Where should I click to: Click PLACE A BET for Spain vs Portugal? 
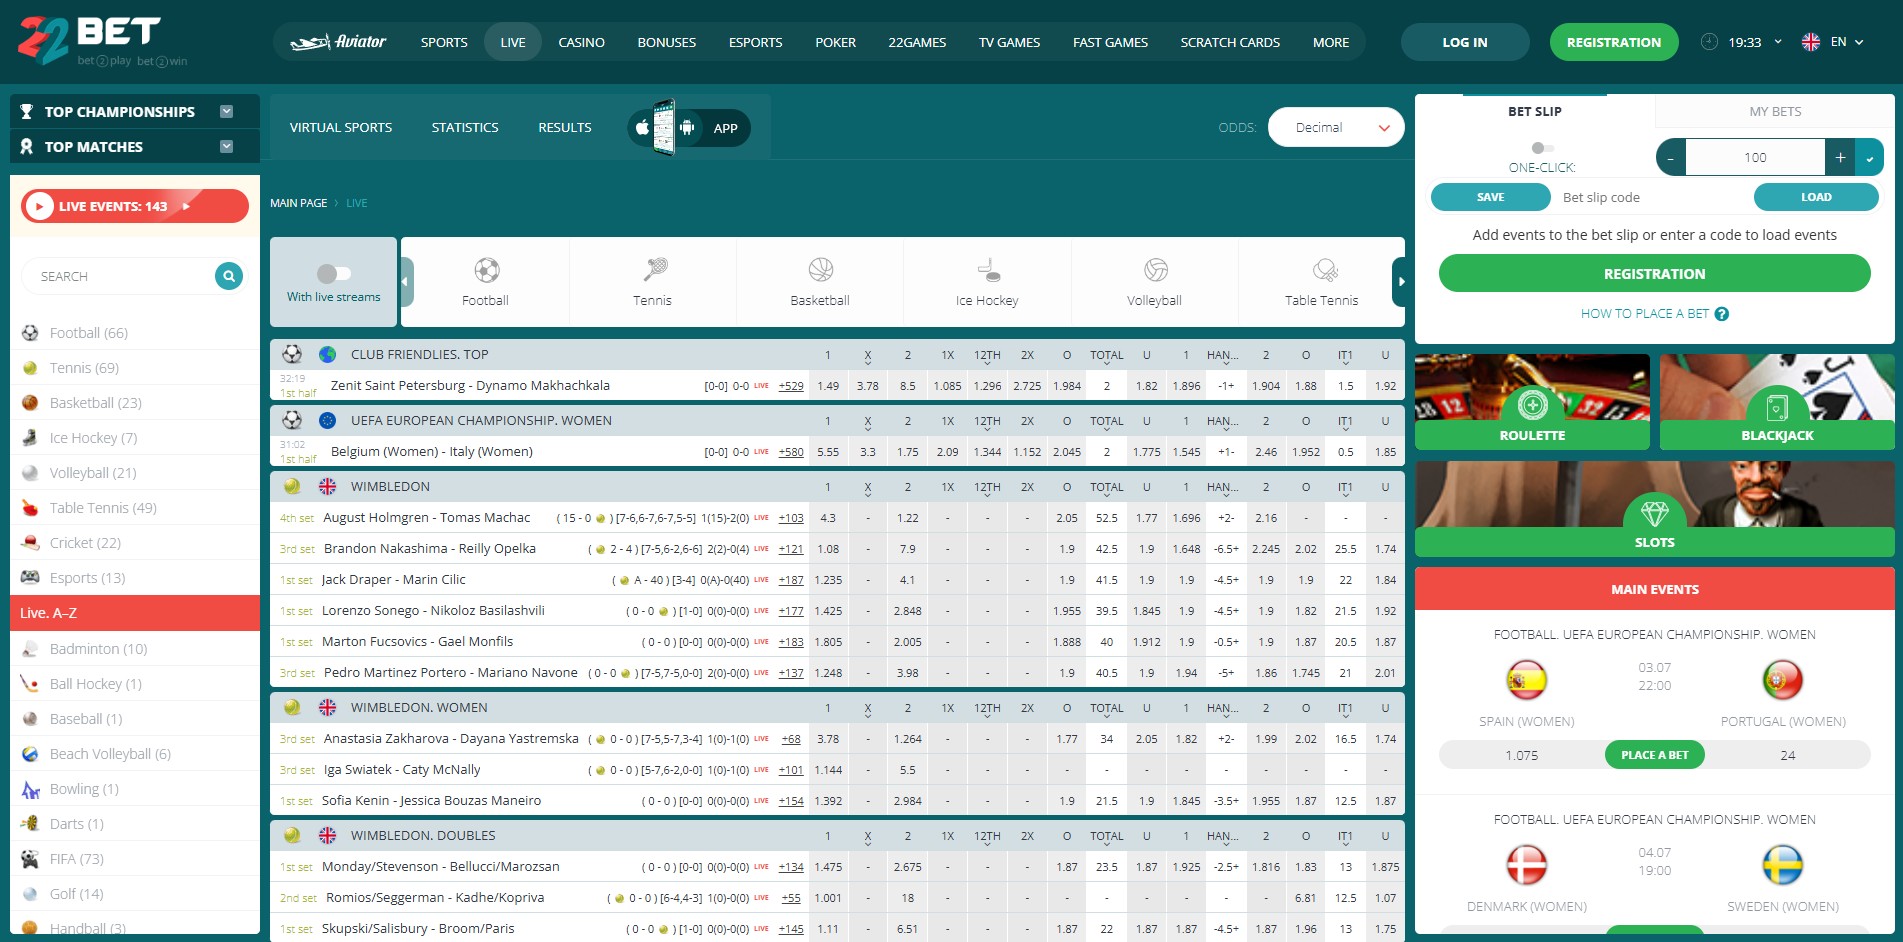[x=1654, y=755]
